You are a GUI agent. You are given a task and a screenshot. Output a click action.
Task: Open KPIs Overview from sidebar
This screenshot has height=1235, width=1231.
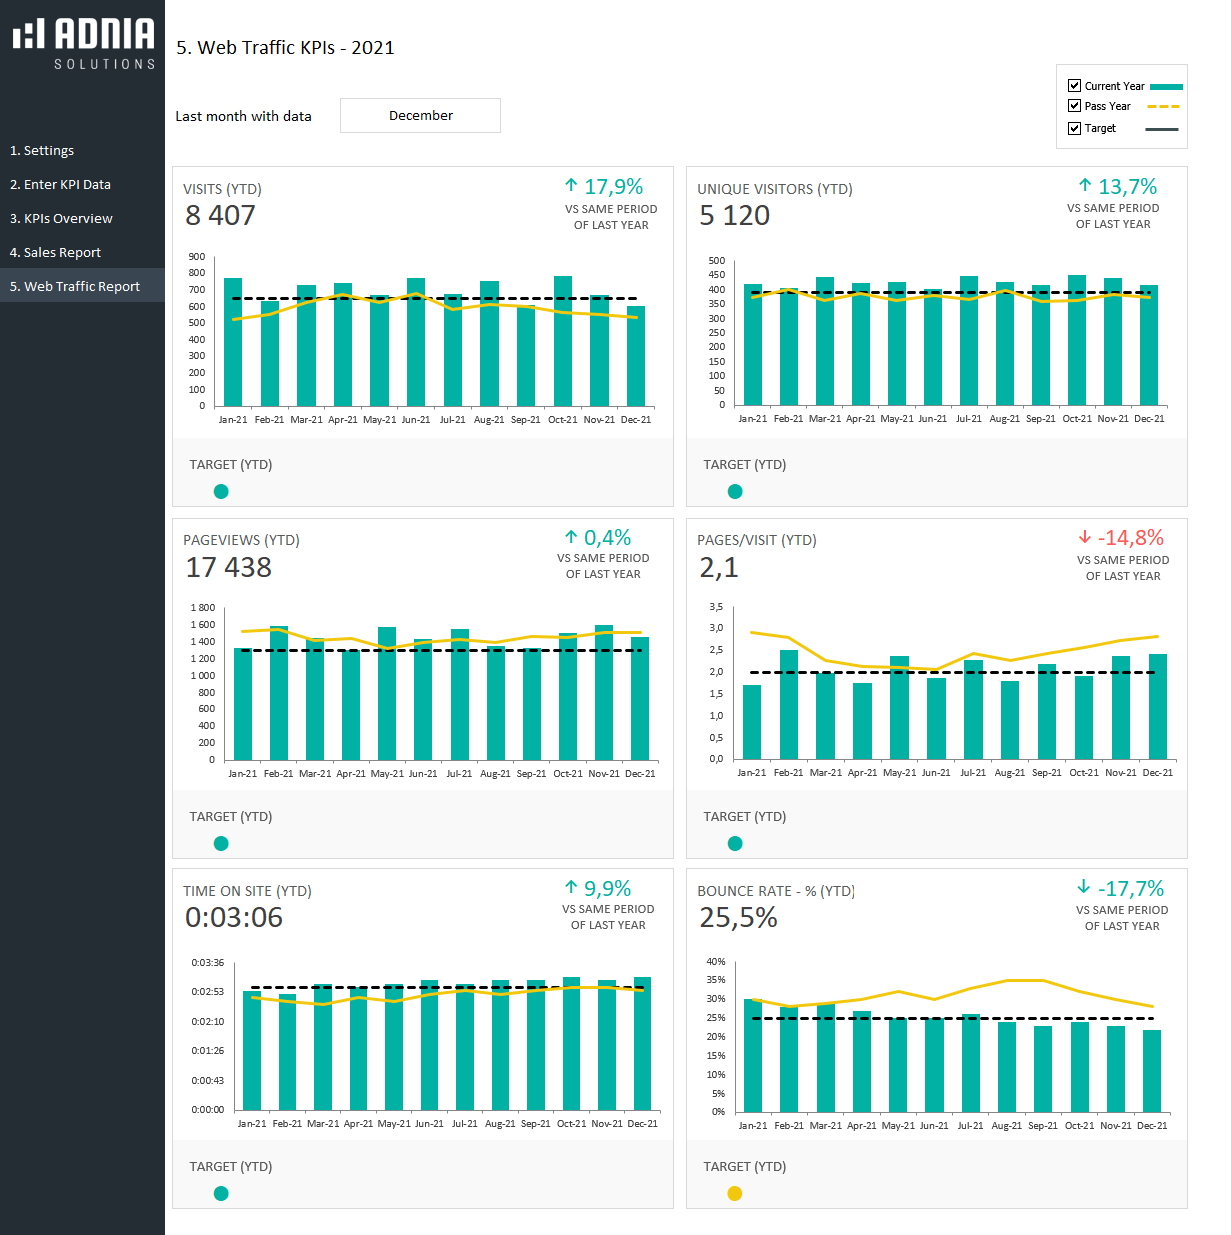(61, 219)
